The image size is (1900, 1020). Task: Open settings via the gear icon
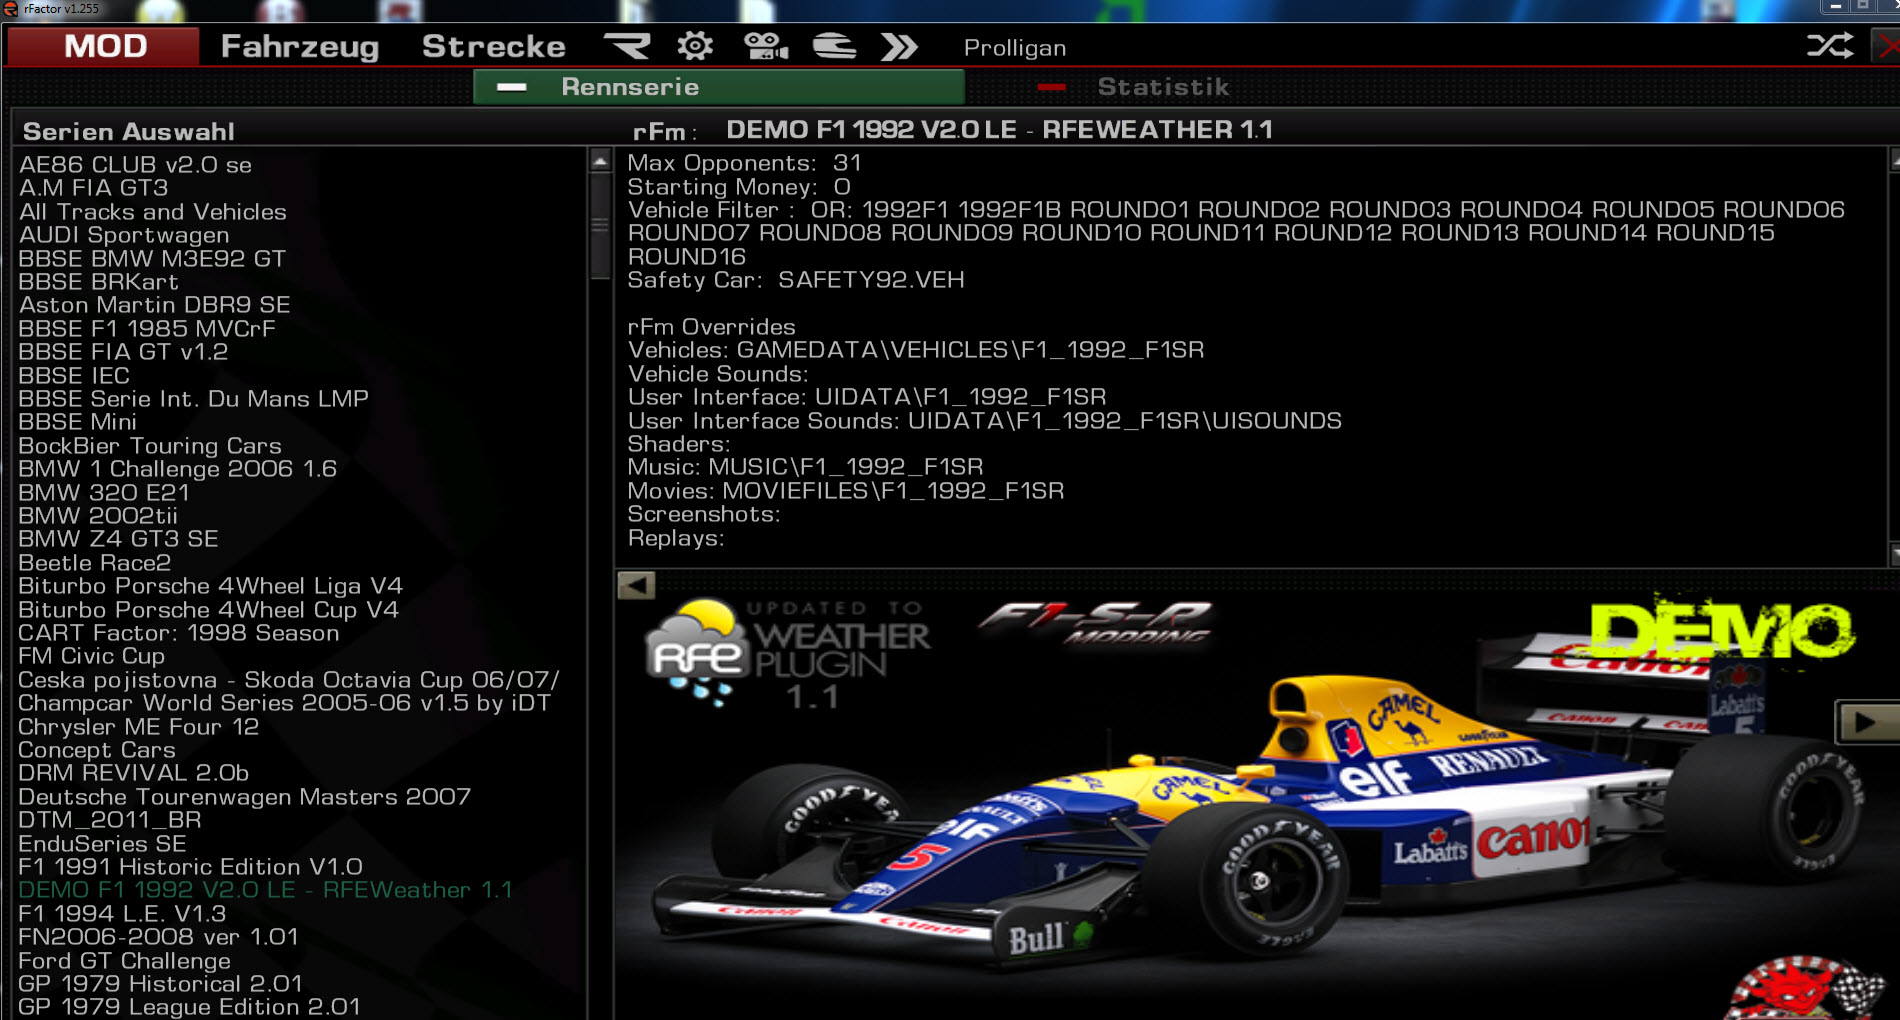pyautogui.click(x=695, y=46)
